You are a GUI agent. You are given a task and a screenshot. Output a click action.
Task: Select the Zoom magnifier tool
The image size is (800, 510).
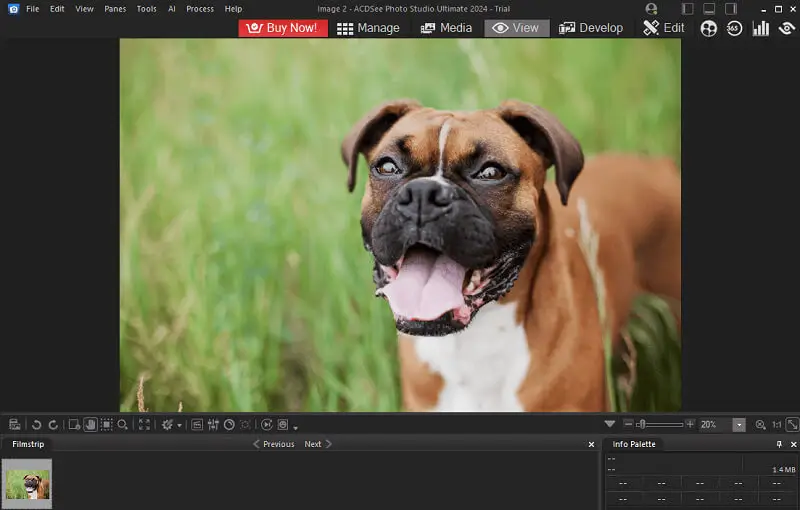(x=123, y=425)
